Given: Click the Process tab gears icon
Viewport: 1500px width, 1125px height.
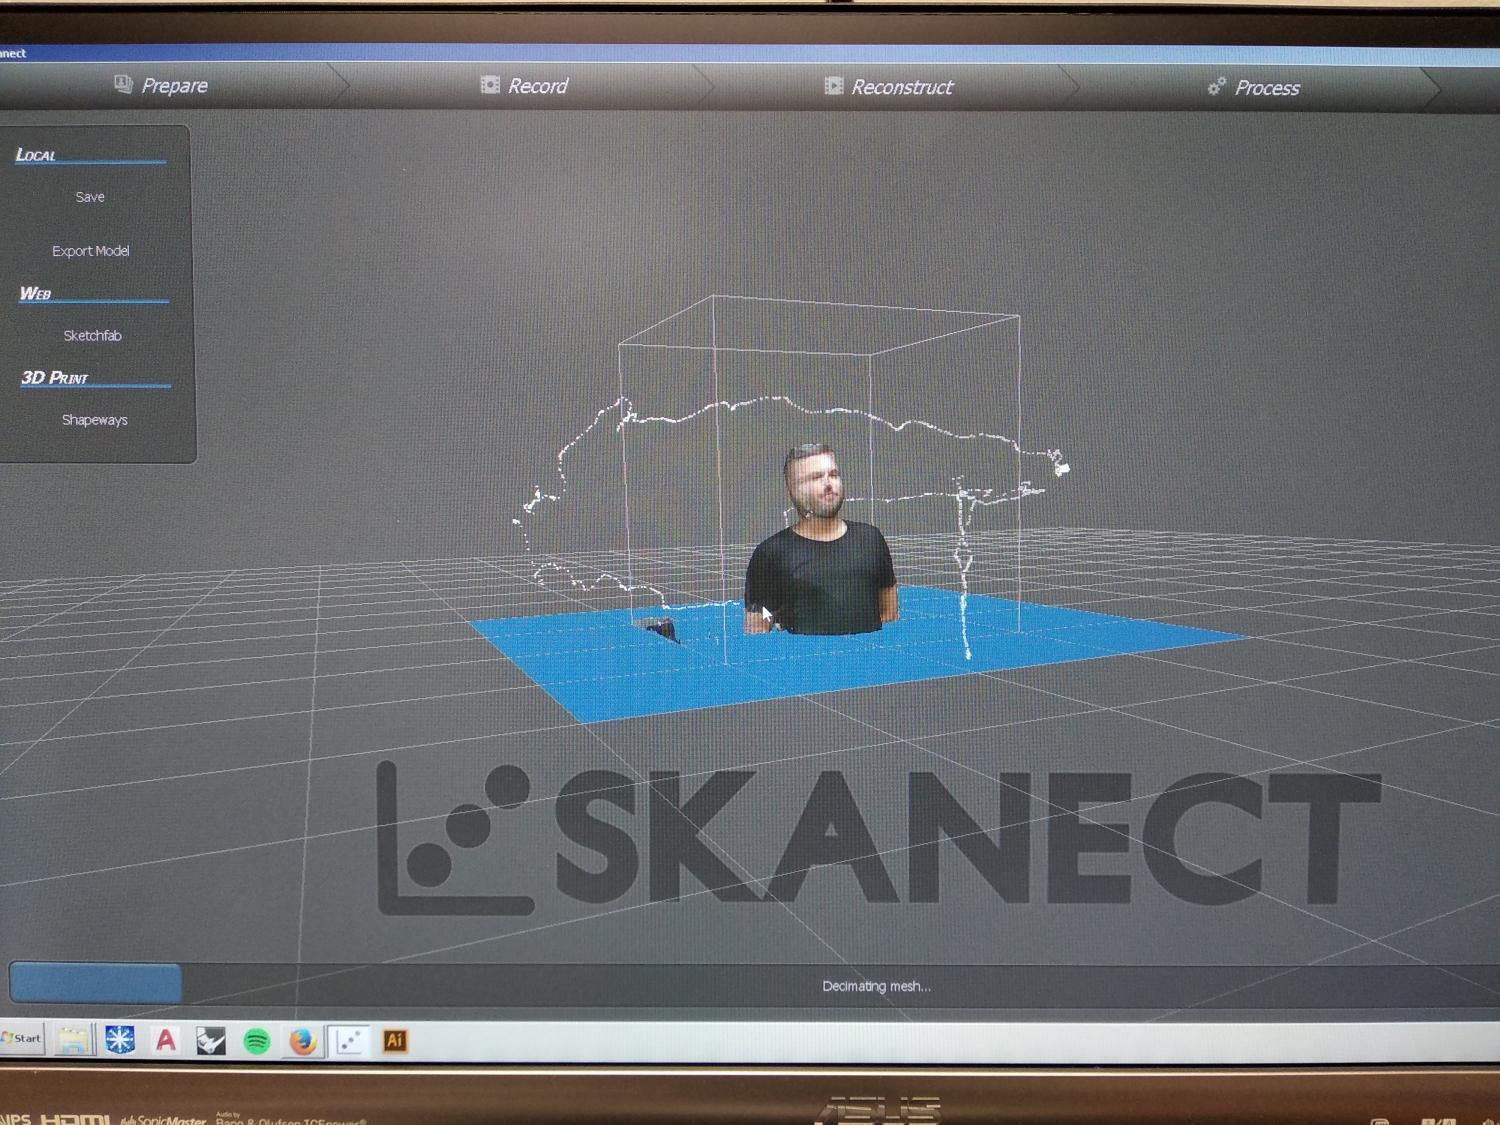Looking at the screenshot, I should coord(1216,87).
